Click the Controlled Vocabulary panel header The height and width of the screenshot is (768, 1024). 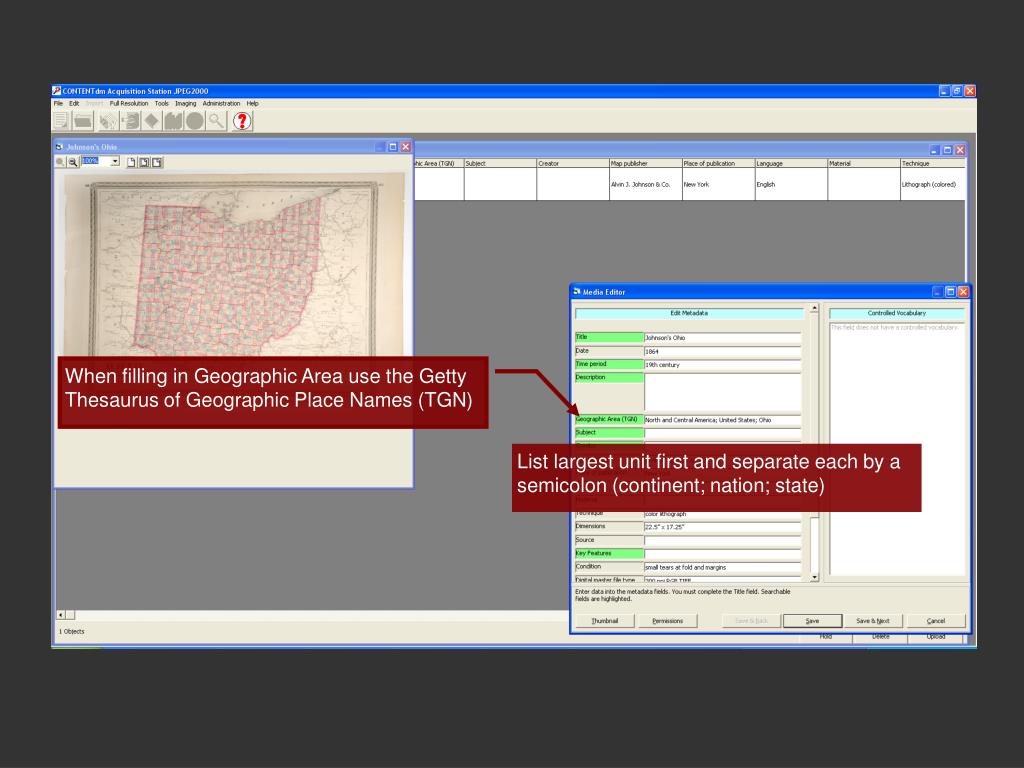[x=896, y=313]
